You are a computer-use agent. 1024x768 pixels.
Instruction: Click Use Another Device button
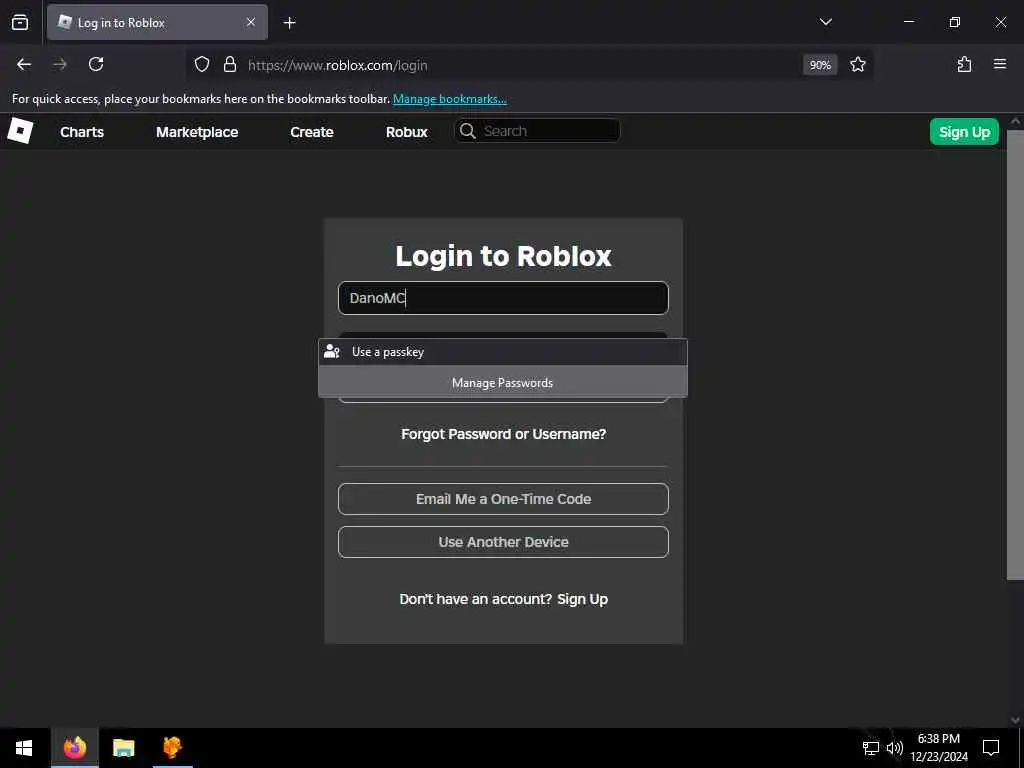tap(504, 542)
